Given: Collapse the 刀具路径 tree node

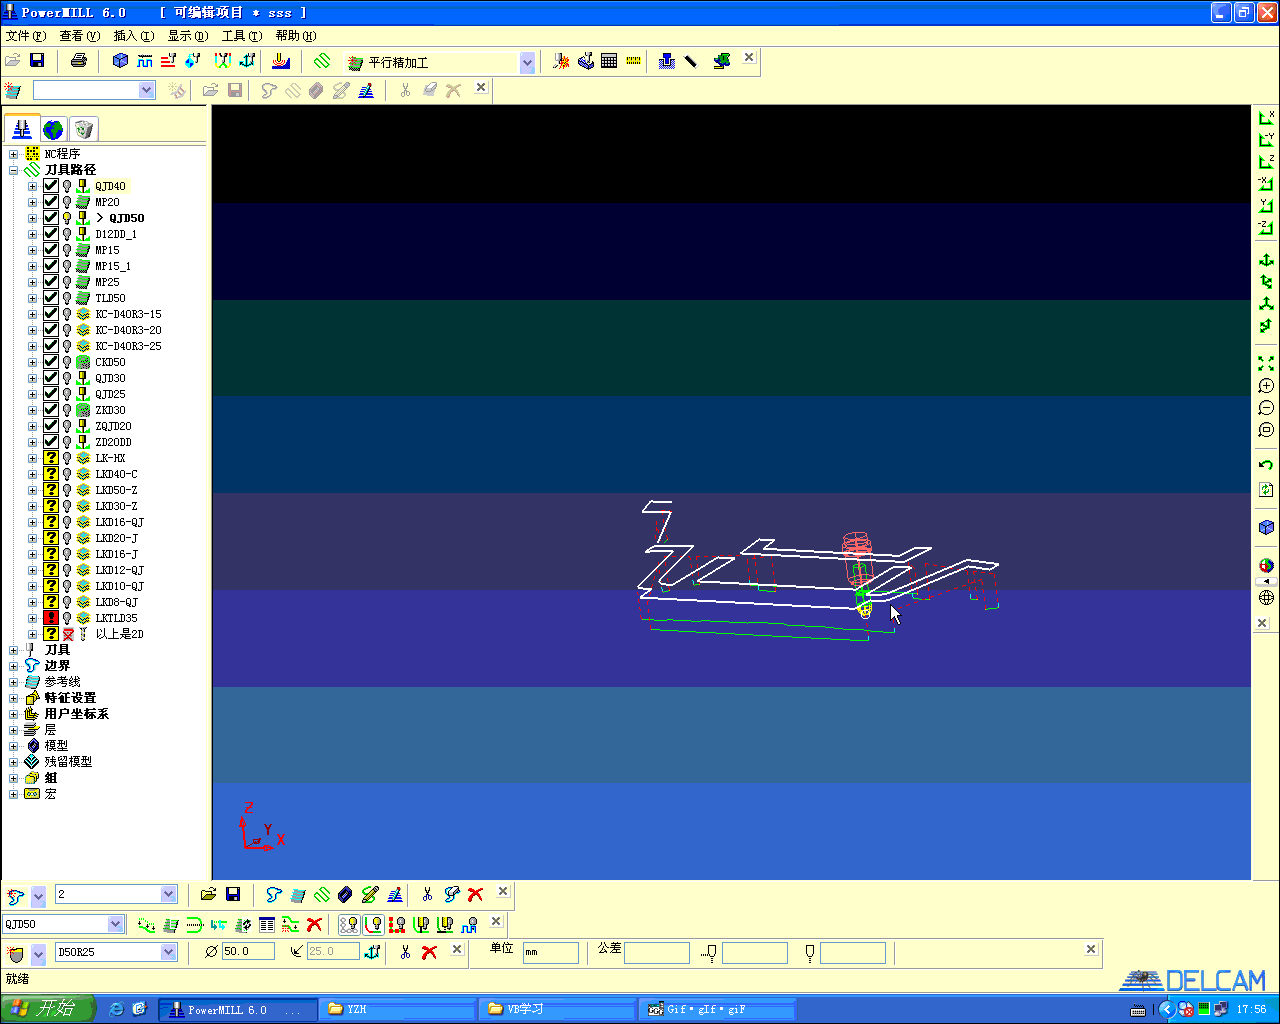Looking at the screenshot, I should coord(14,170).
